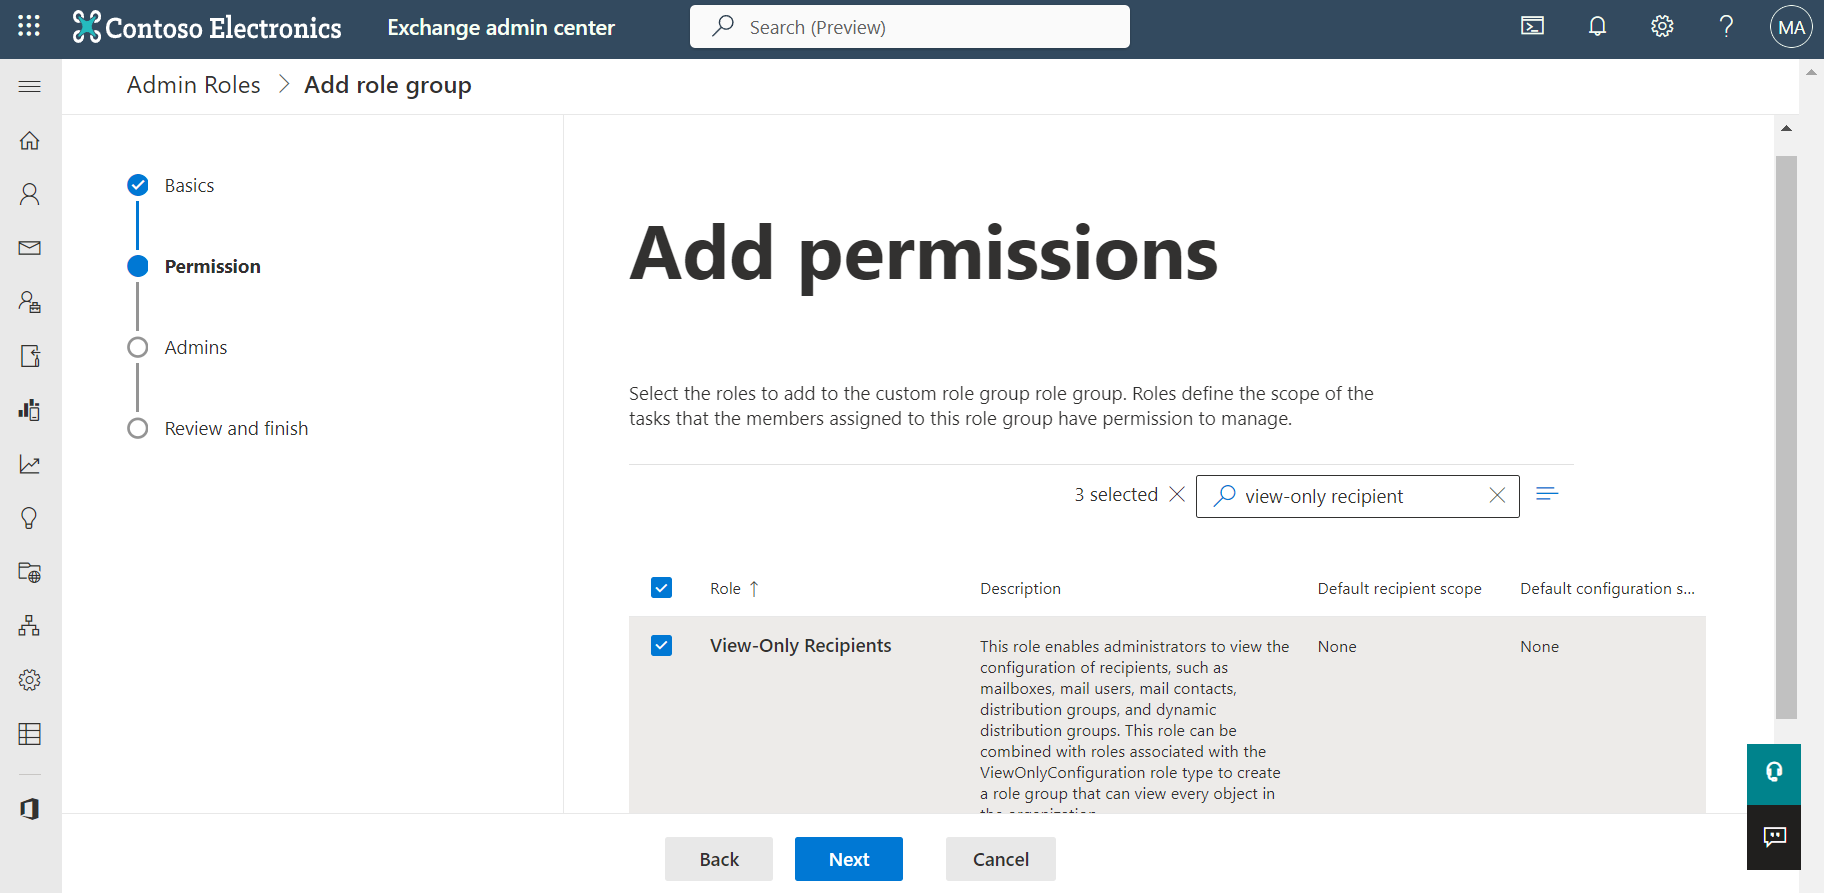
Task: Clear the view-only recipient search query
Action: (1497, 495)
